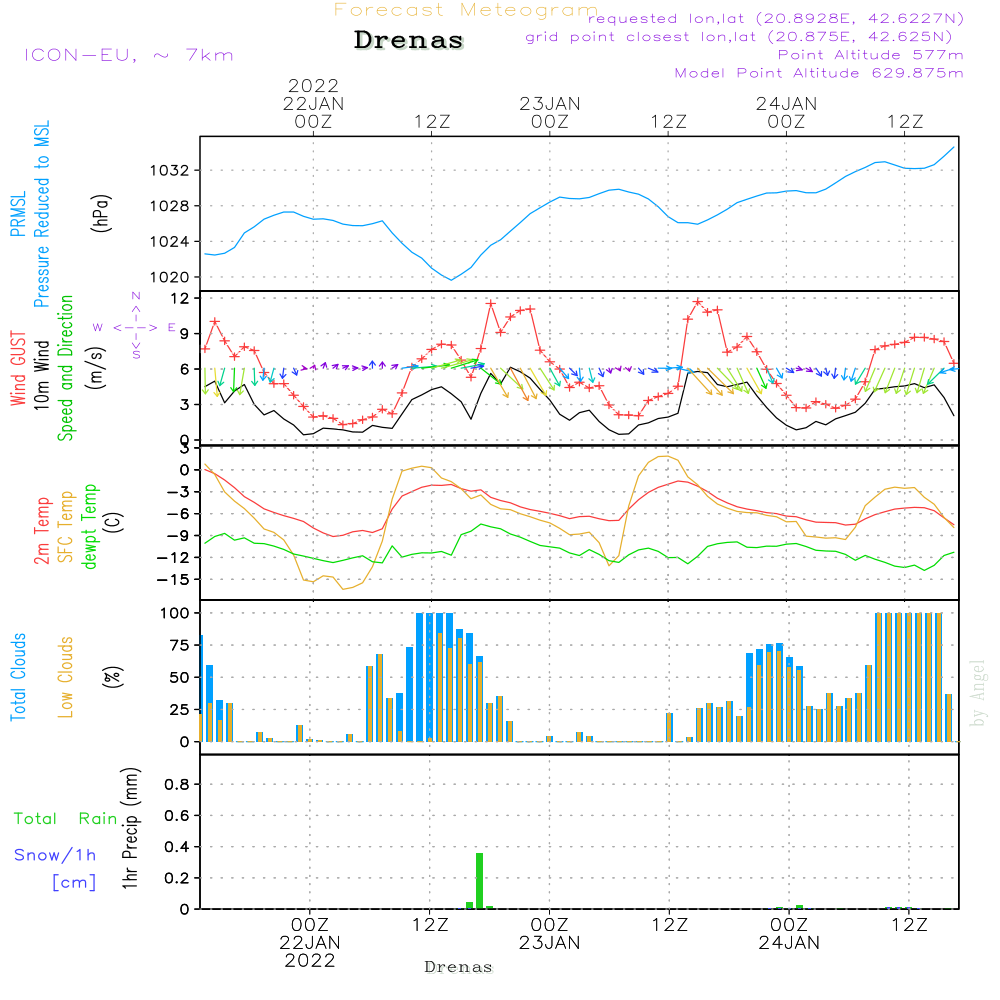Click the top '23JAN' date label

click(550, 104)
